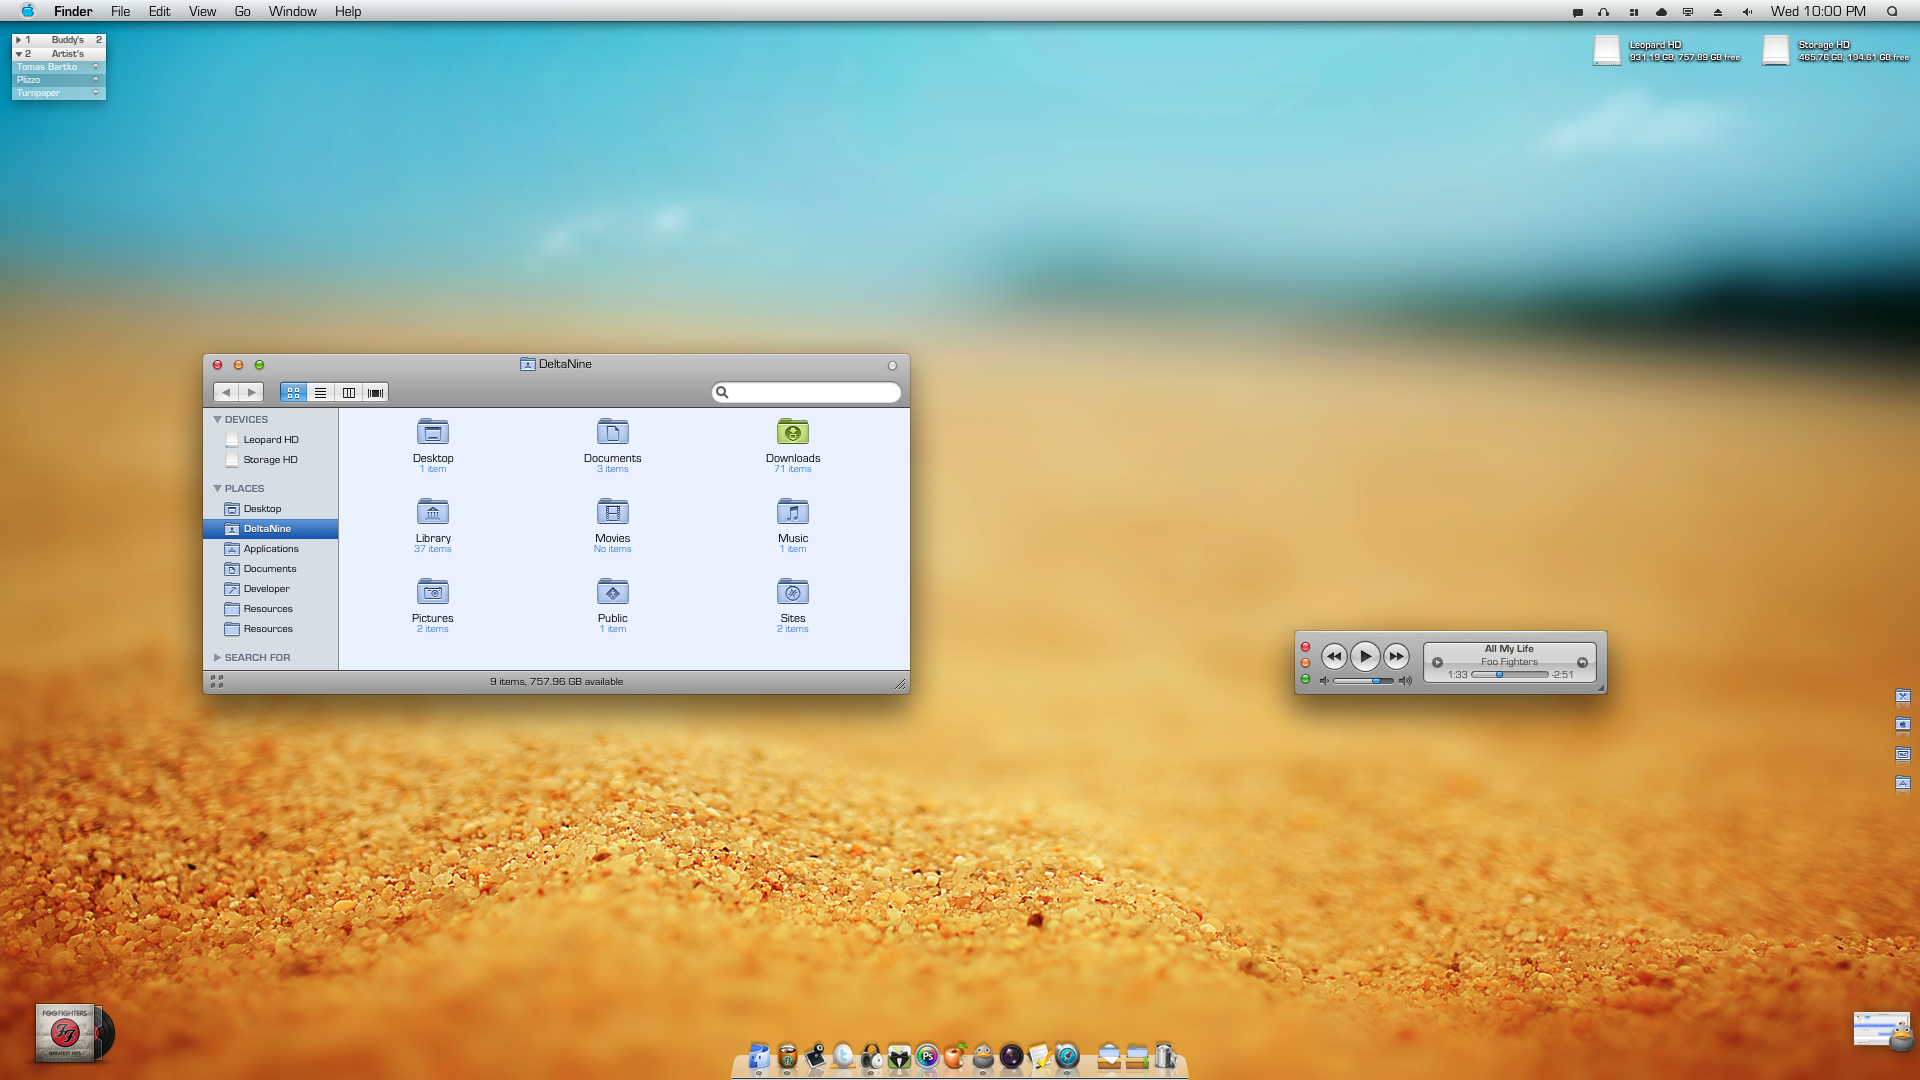Viewport: 1920px width, 1080px height.
Task: Open the Music folder icon
Action: 793,512
